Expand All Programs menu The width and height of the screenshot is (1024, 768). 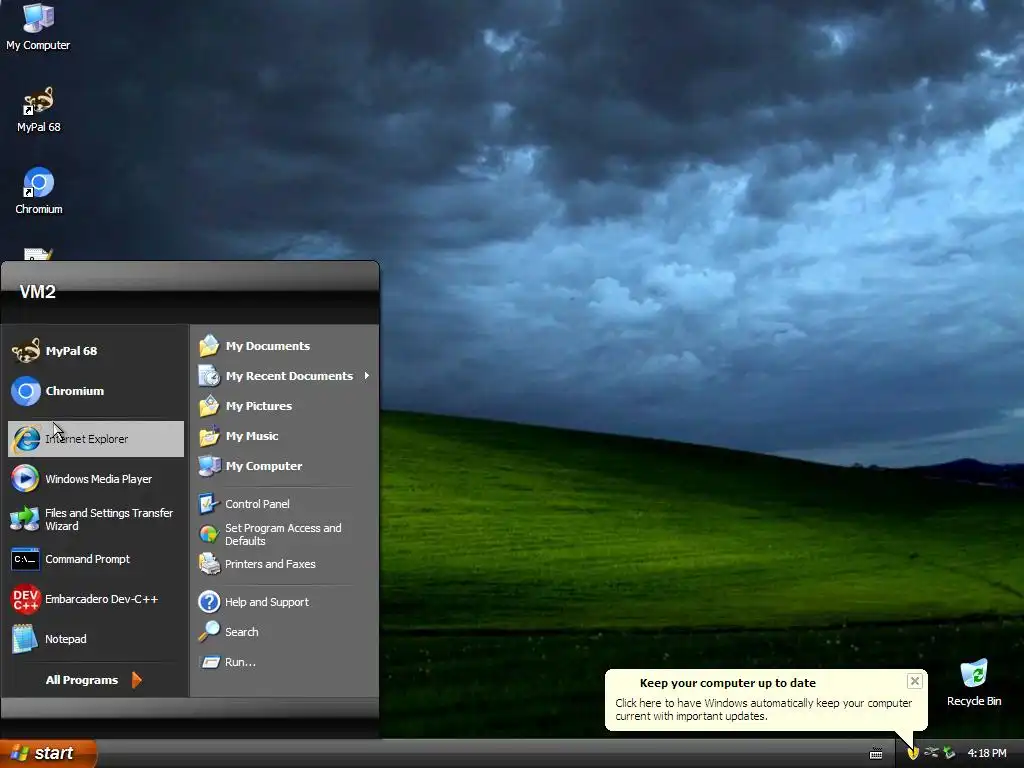[x=94, y=680]
